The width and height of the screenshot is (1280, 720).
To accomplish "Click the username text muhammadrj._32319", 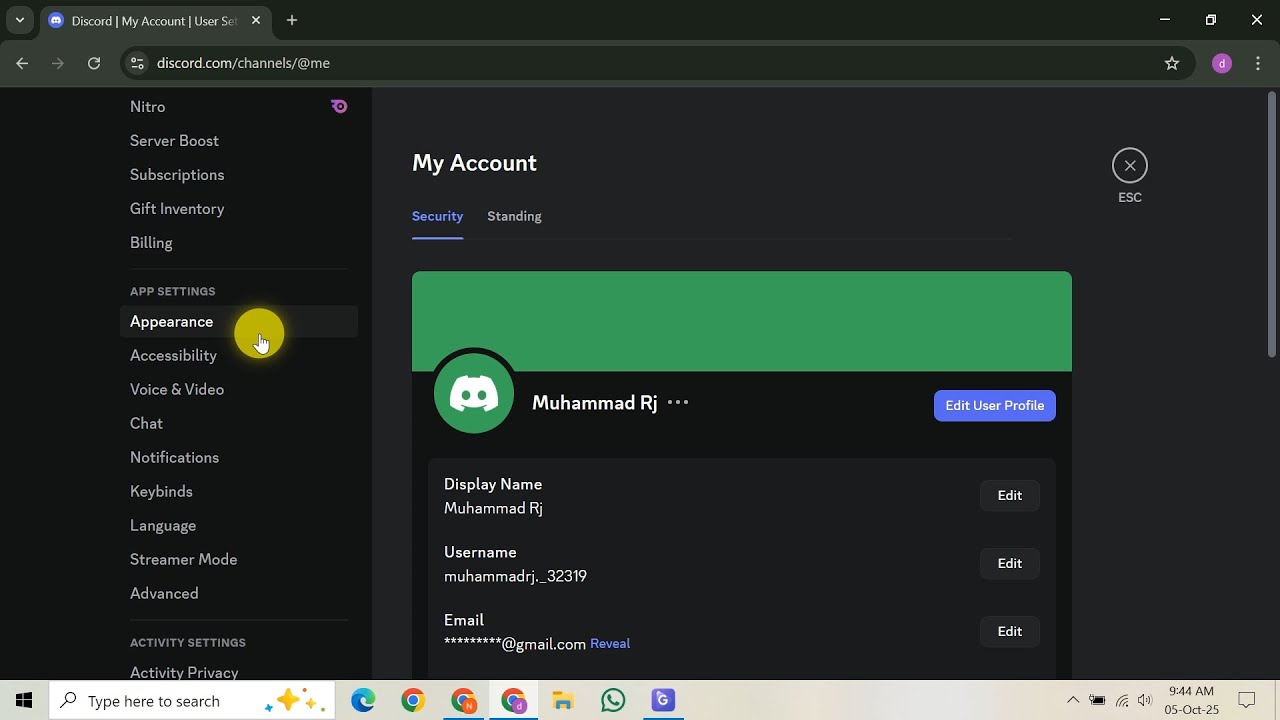I will pyautogui.click(x=515, y=576).
